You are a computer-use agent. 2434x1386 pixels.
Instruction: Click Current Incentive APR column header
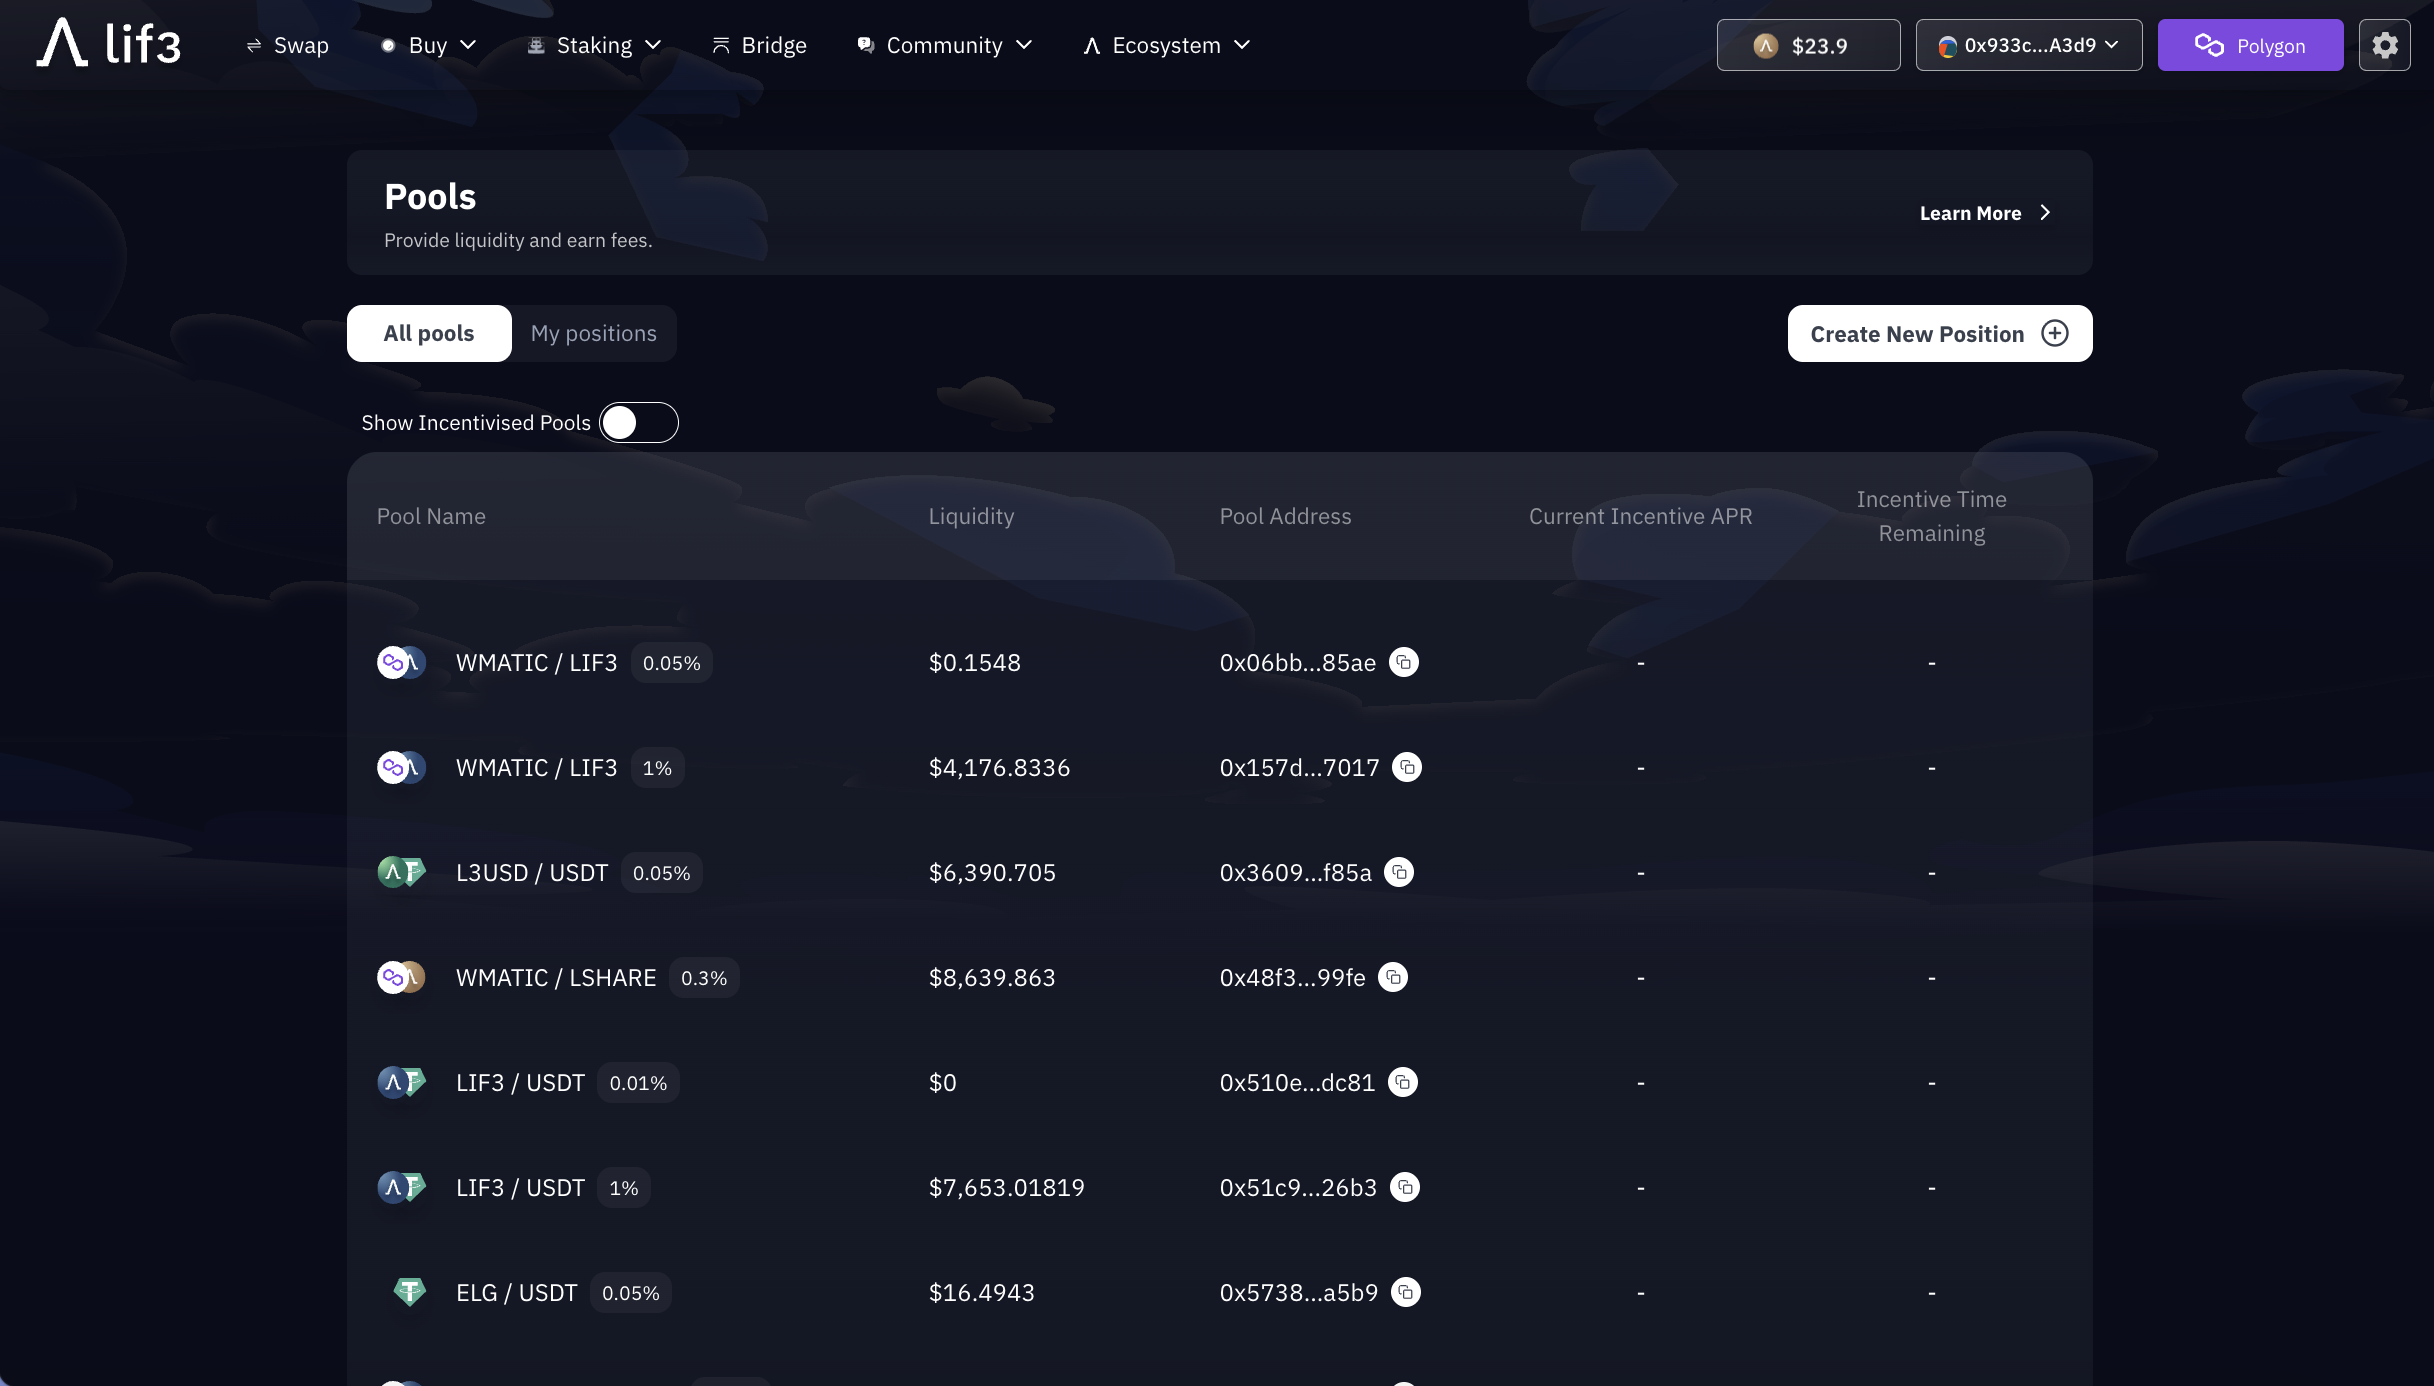pyautogui.click(x=1640, y=516)
